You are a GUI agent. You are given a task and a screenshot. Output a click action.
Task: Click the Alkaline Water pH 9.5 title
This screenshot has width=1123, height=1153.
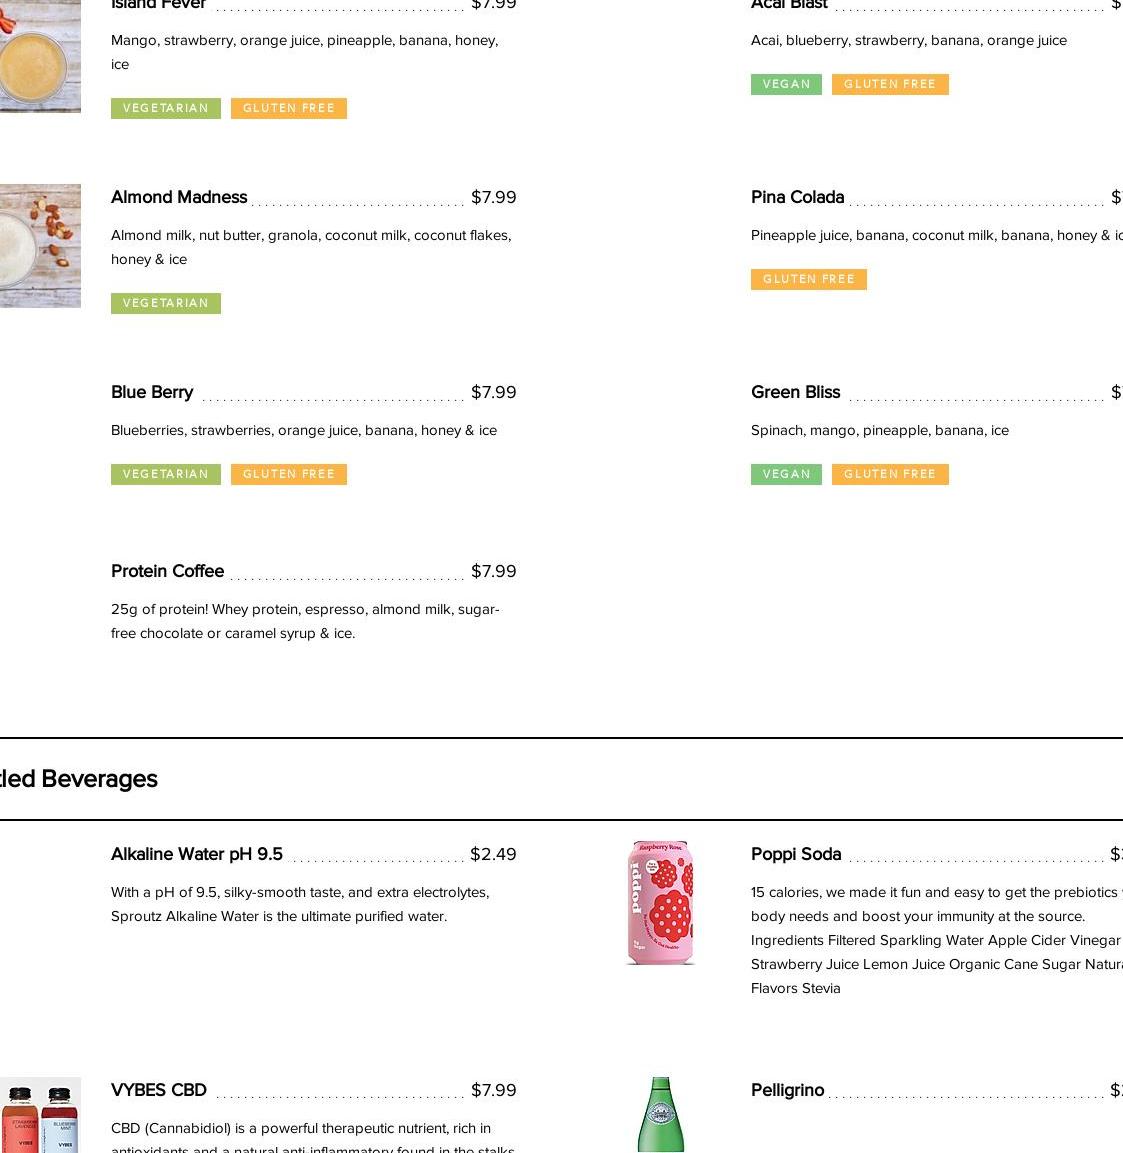click(197, 854)
